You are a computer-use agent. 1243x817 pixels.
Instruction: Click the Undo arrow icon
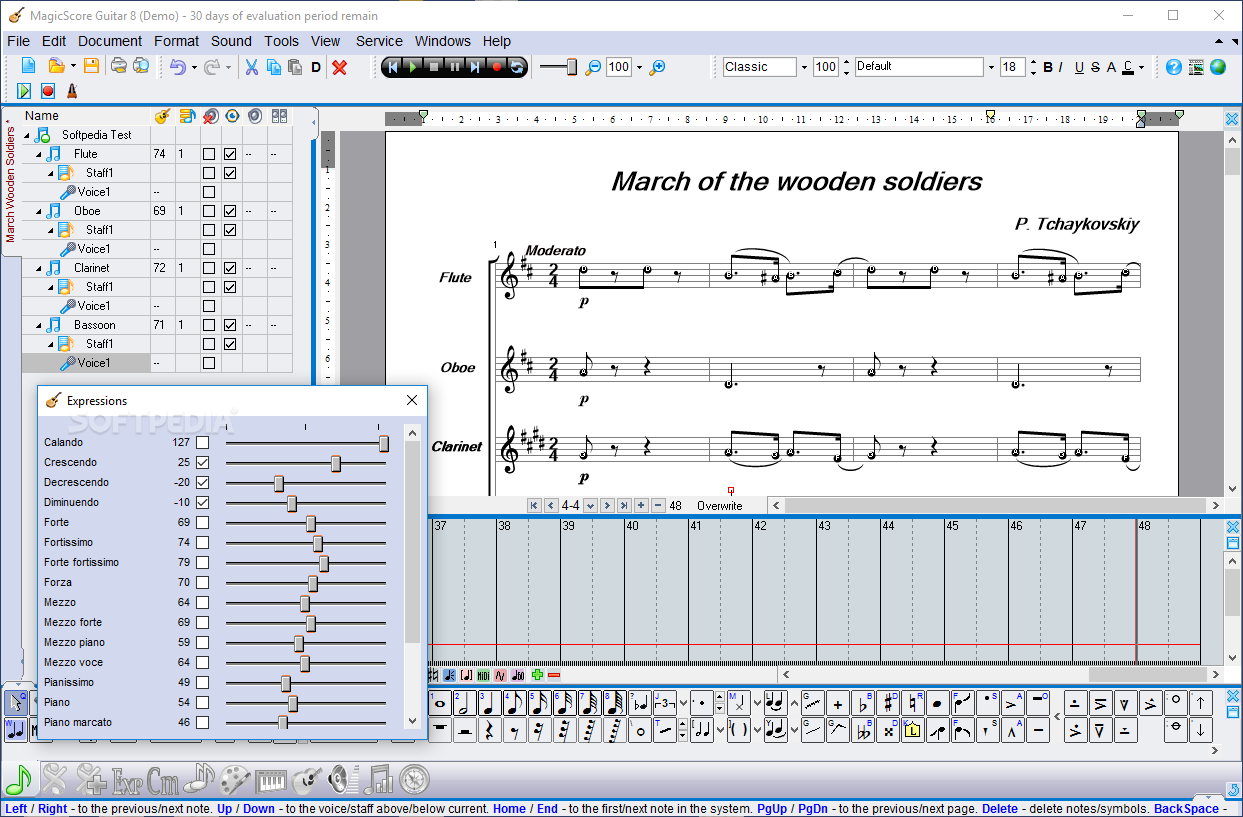[x=177, y=67]
